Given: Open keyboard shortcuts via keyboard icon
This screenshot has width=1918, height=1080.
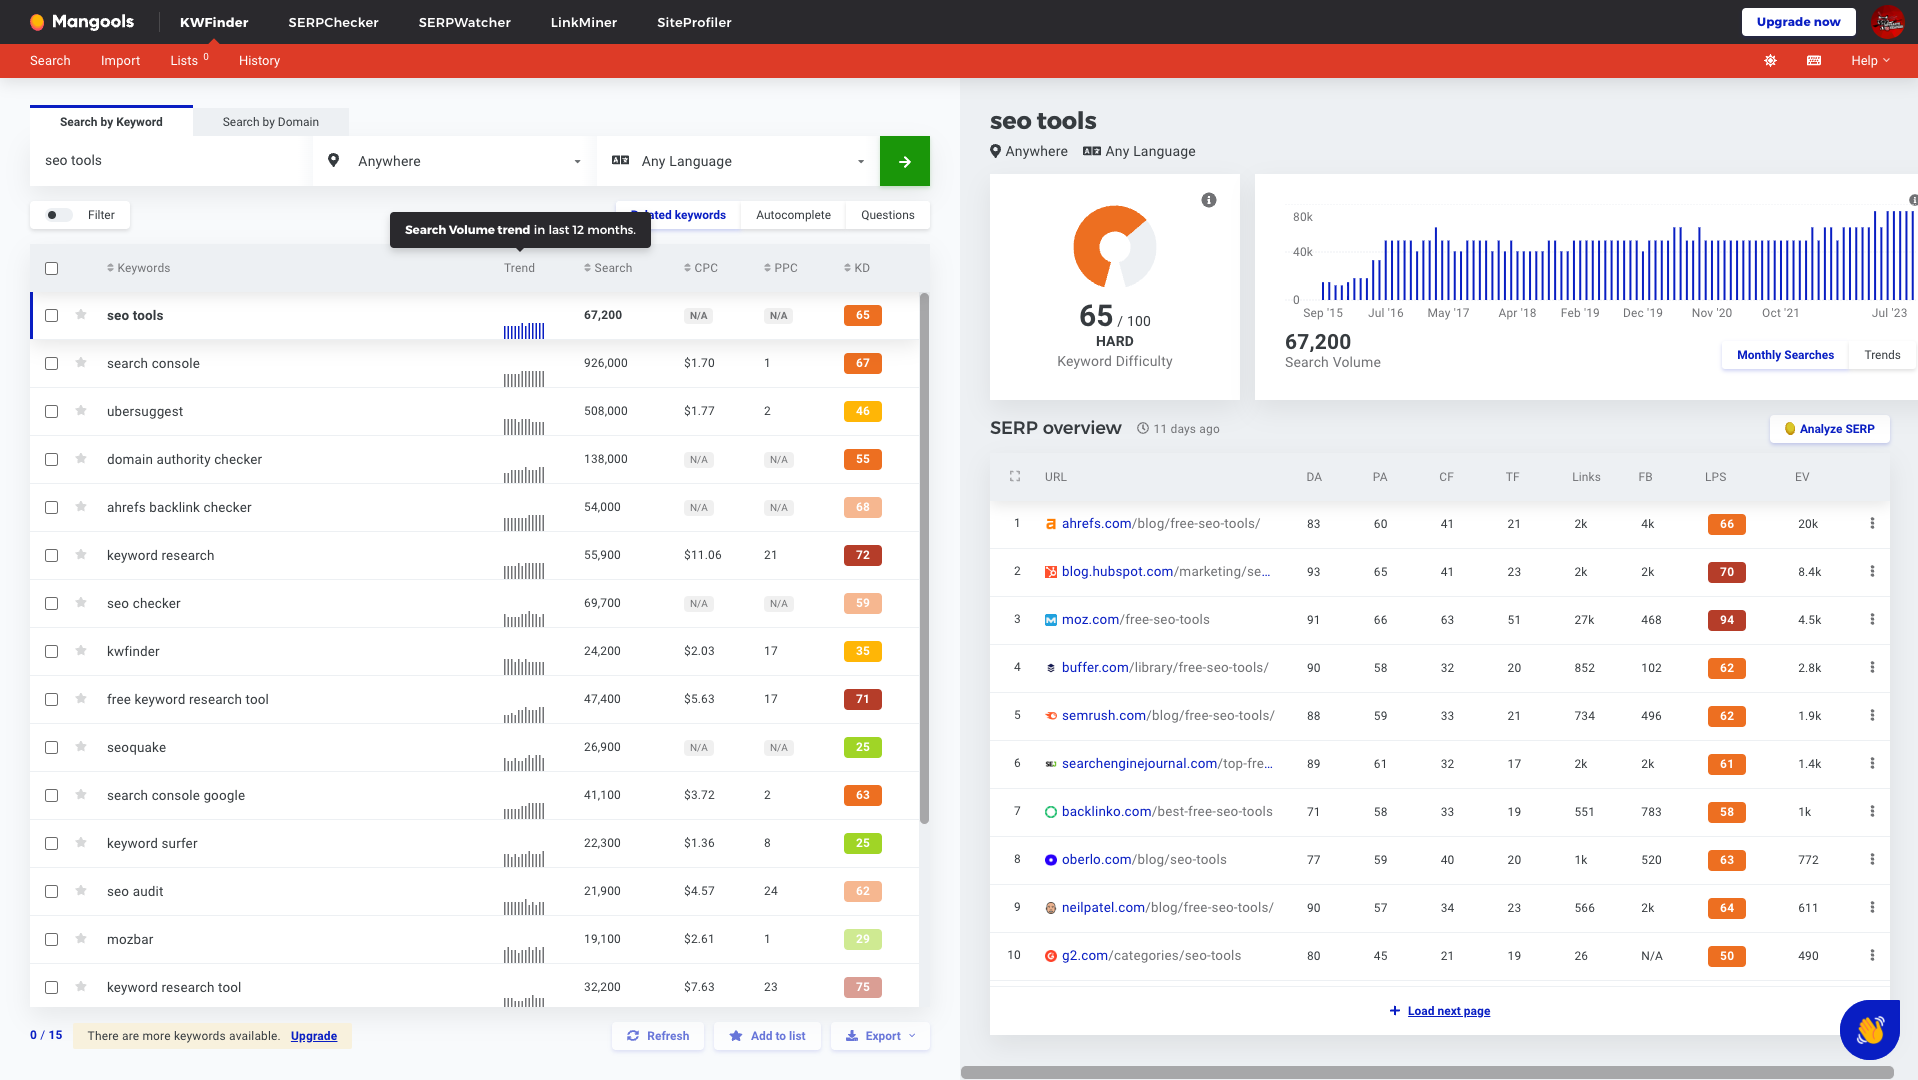Looking at the screenshot, I should 1812,61.
